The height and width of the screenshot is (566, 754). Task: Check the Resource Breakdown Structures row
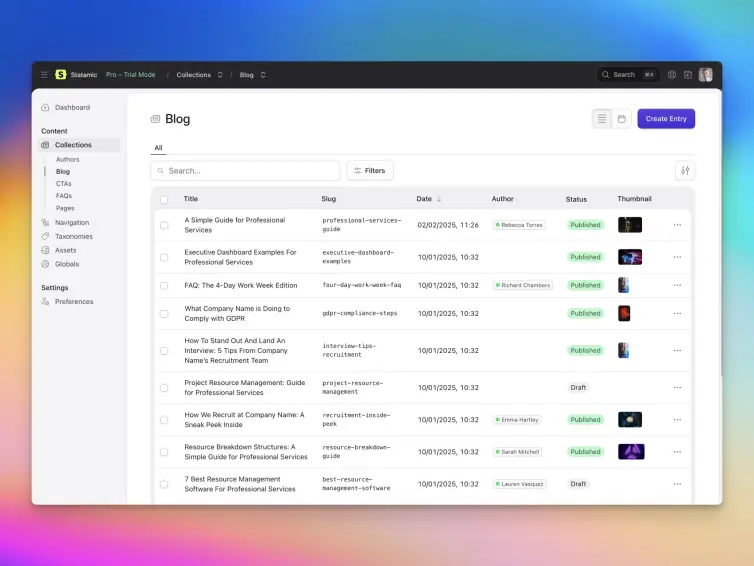click(164, 452)
